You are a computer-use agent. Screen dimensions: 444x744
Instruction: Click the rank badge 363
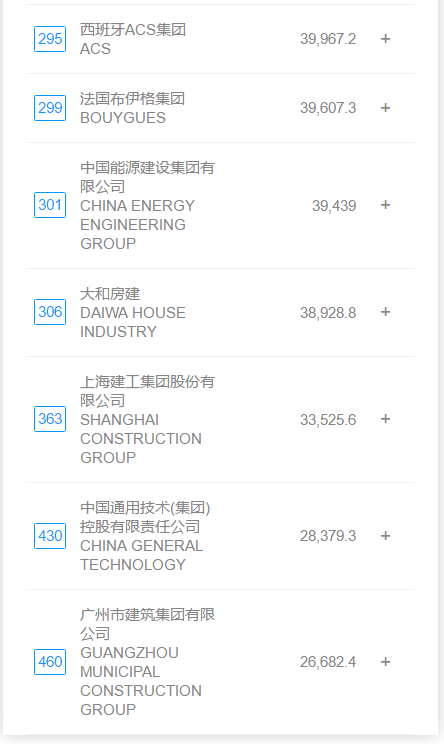tap(50, 419)
